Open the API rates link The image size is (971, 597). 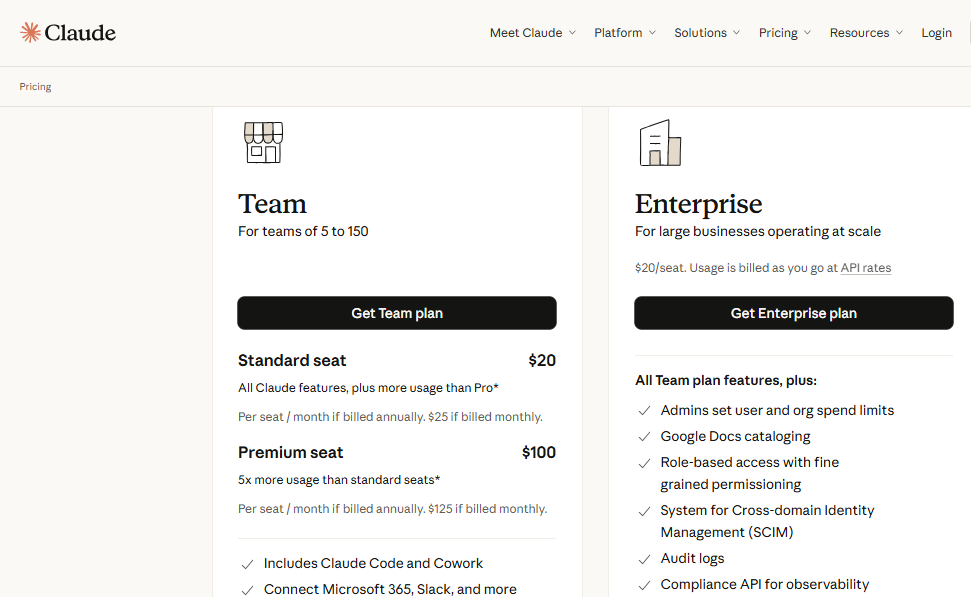pyautogui.click(x=864, y=267)
